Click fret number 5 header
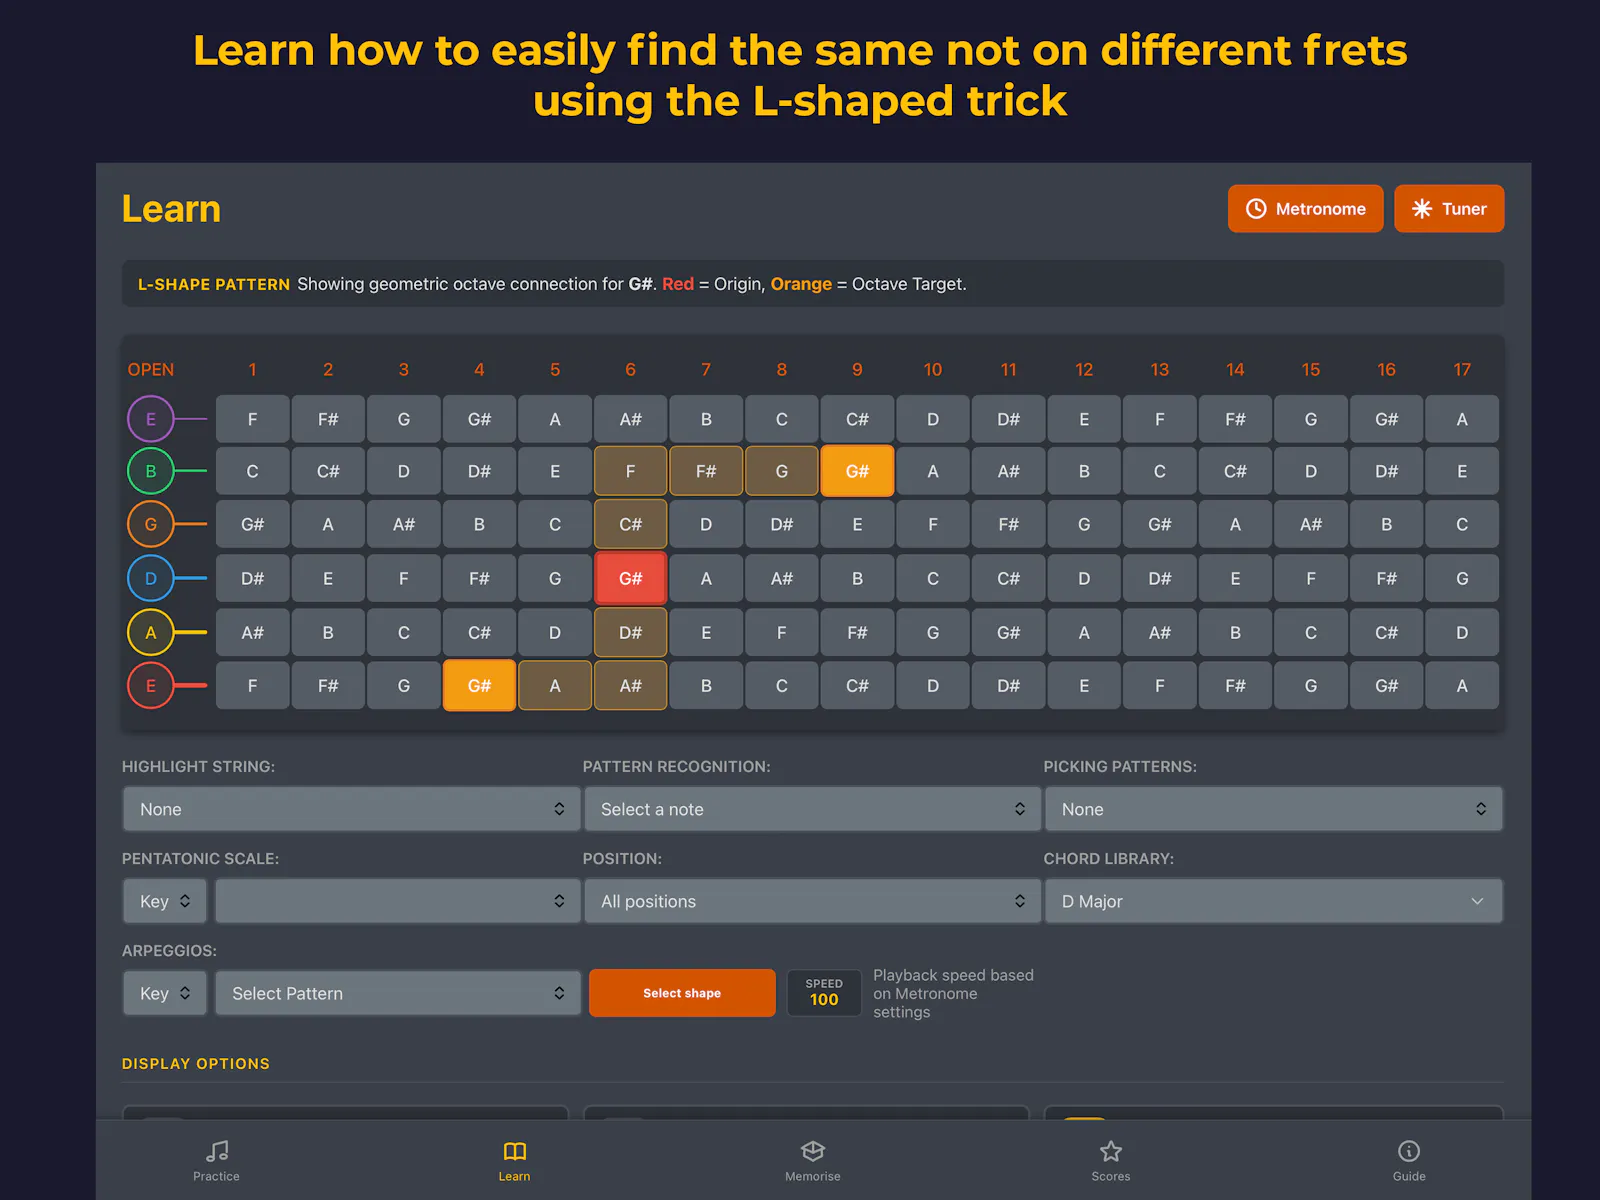1600x1200 pixels. pyautogui.click(x=555, y=370)
